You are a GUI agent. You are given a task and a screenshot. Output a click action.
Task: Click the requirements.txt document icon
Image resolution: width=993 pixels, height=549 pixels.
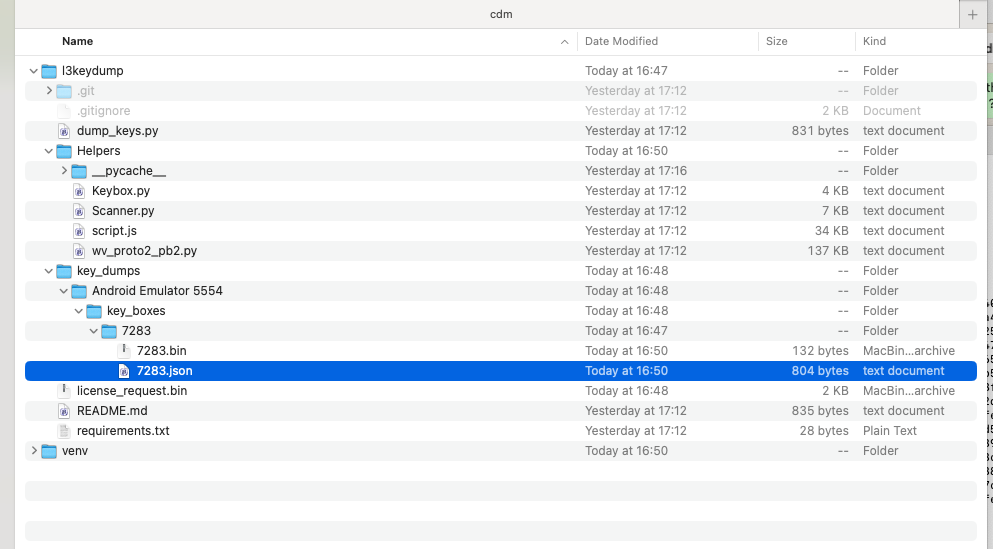(64, 431)
